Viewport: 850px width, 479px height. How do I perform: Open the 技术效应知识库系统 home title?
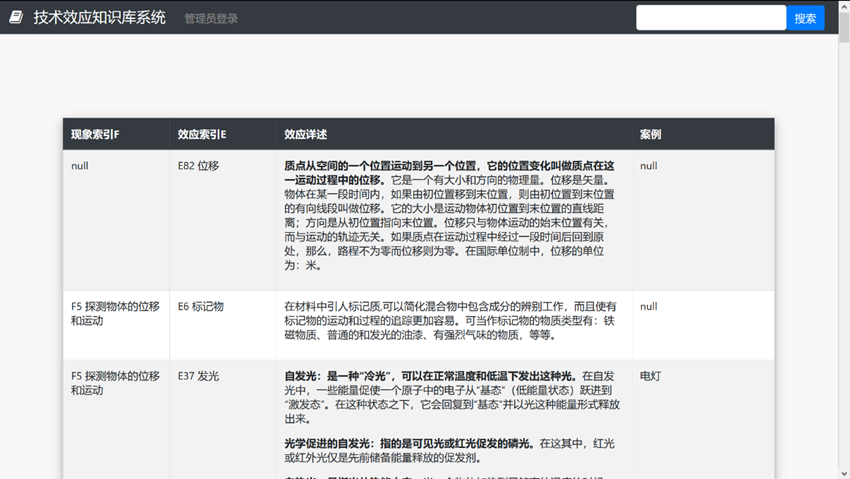coord(99,17)
